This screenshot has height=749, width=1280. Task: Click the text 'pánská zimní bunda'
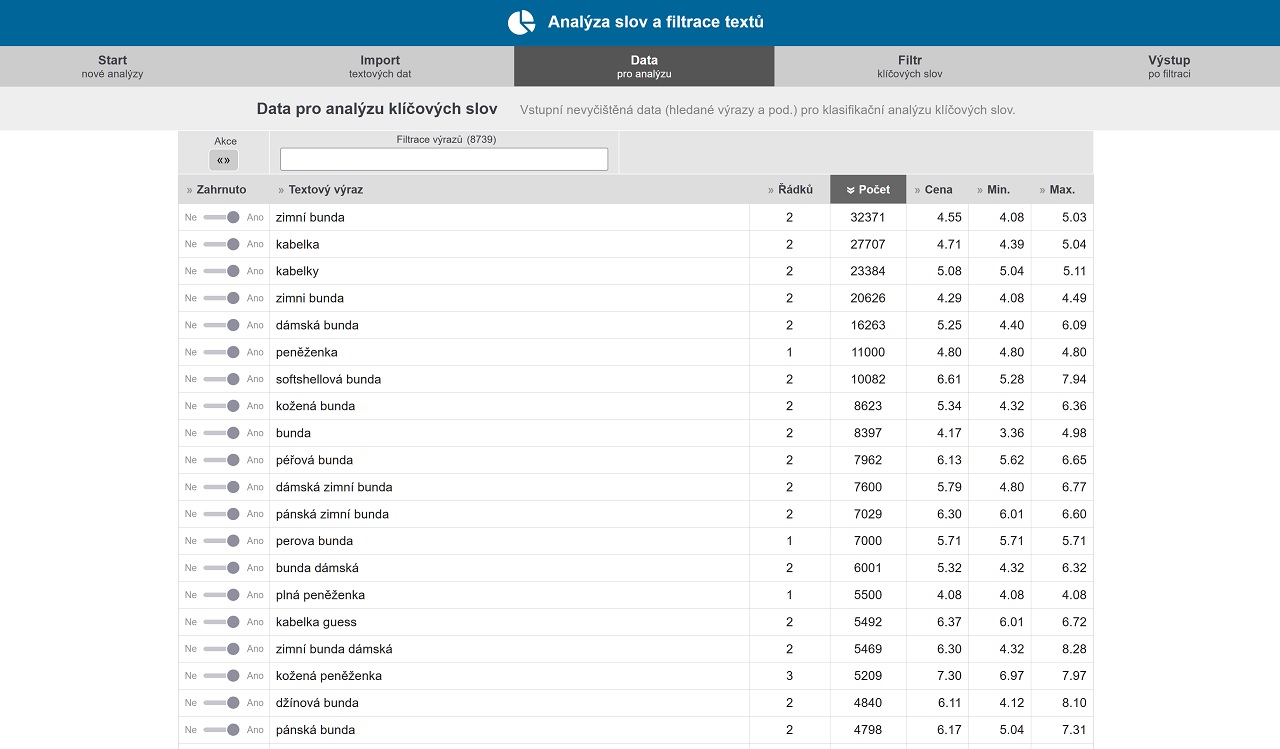tap(332, 514)
